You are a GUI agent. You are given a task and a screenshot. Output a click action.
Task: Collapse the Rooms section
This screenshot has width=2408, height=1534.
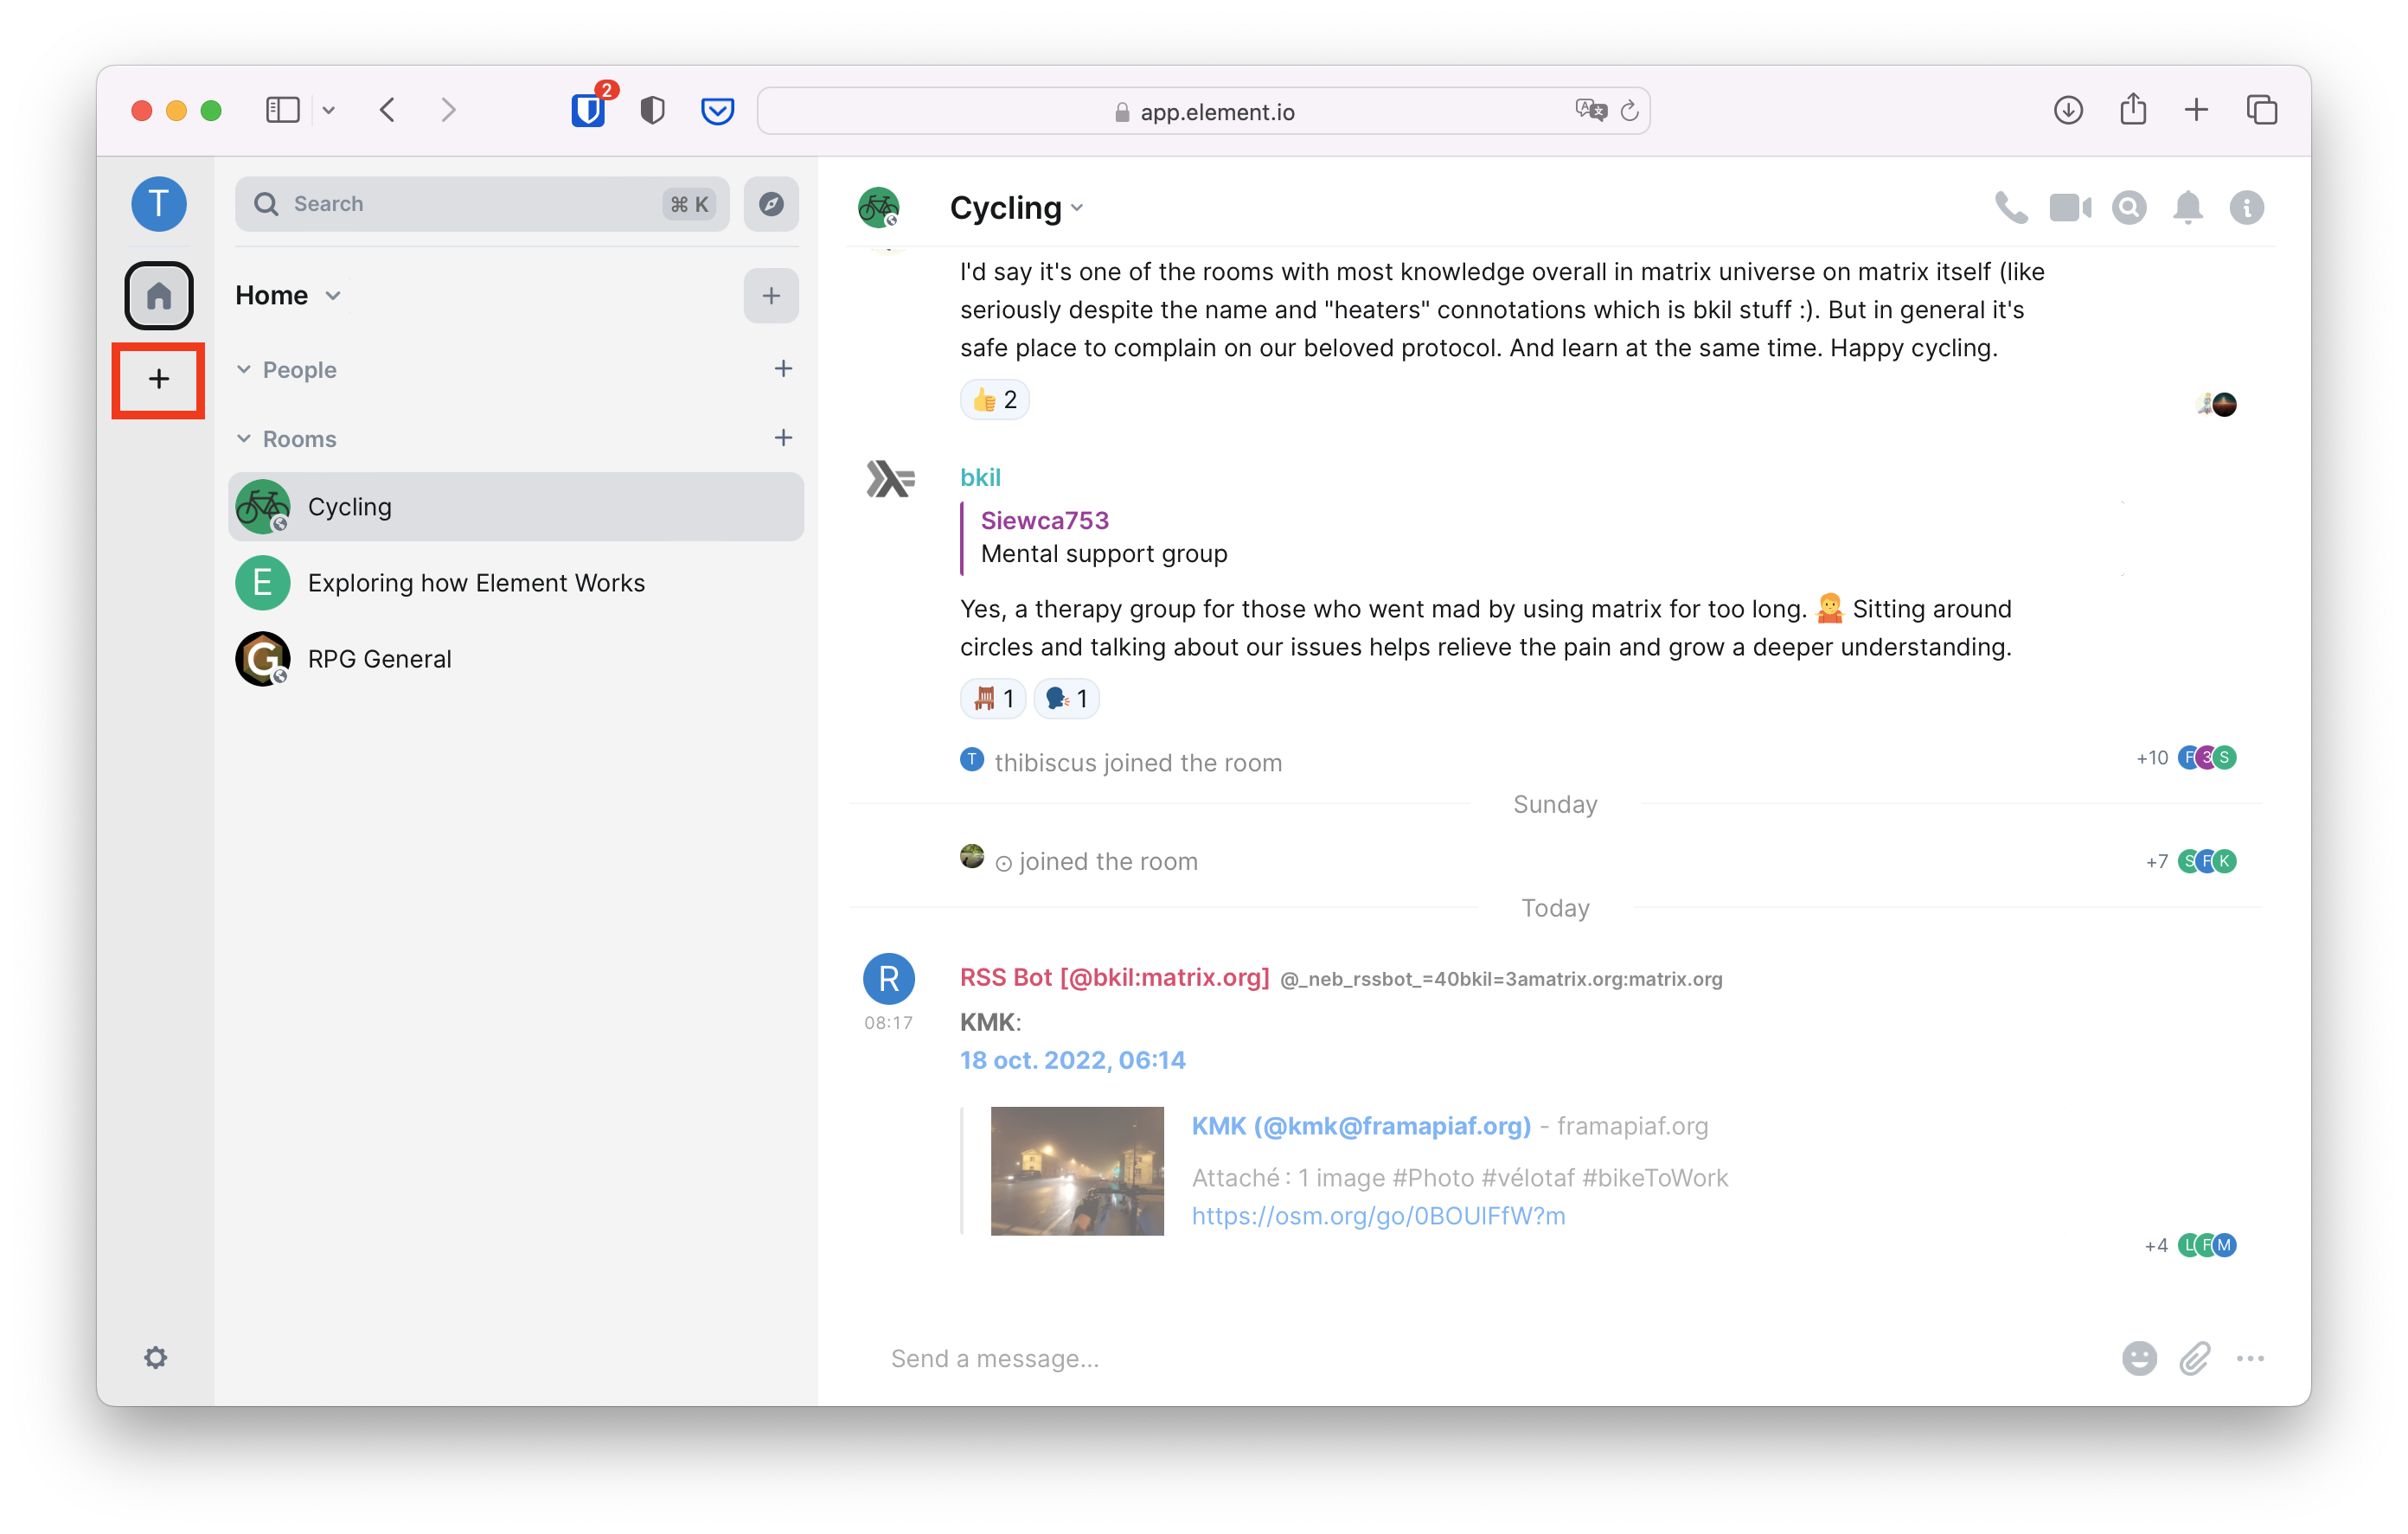(244, 439)
